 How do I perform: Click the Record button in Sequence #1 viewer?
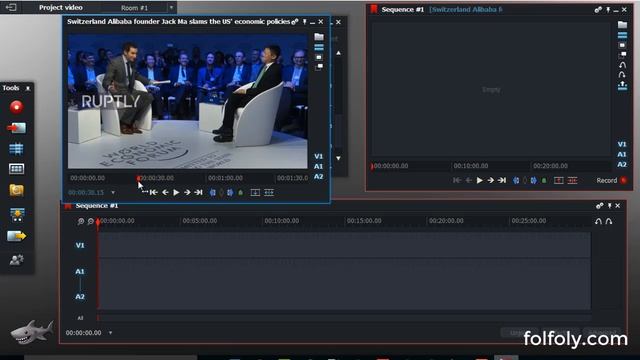612,180
